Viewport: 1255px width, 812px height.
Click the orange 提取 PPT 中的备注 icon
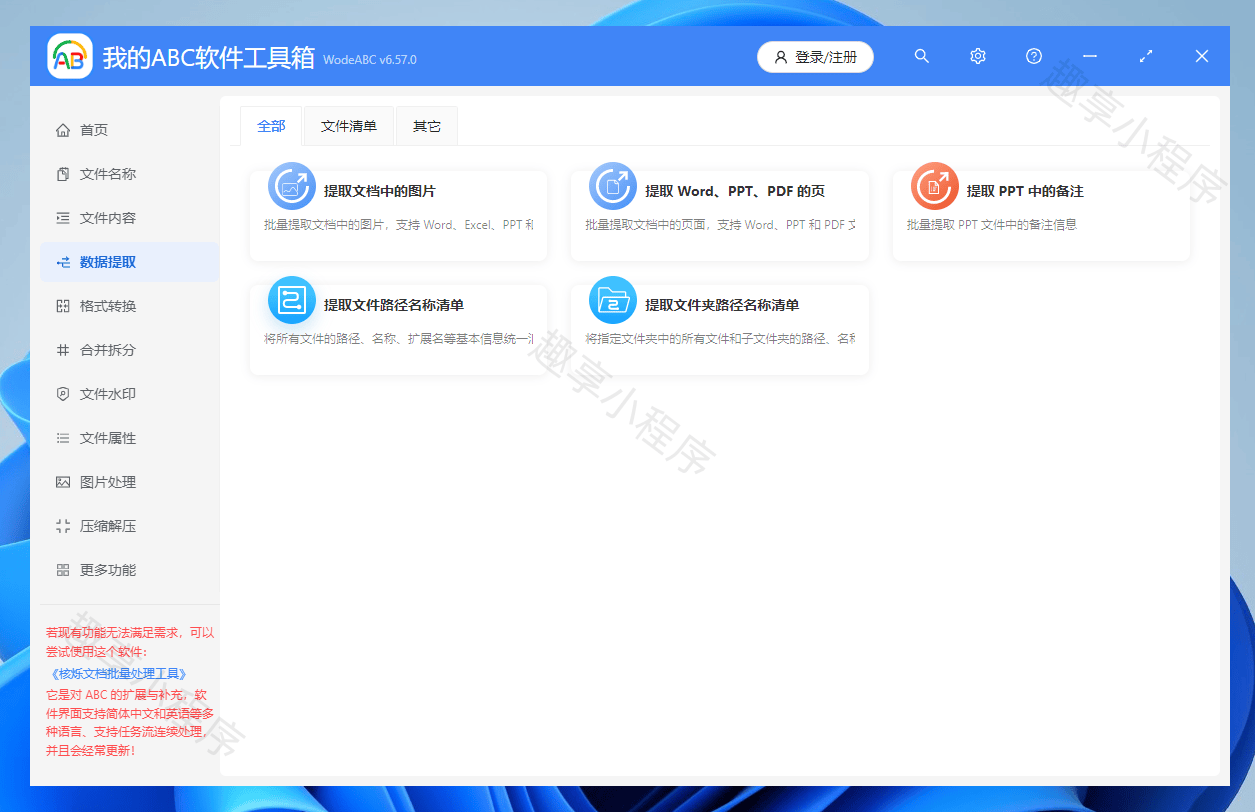pos(934,186)
